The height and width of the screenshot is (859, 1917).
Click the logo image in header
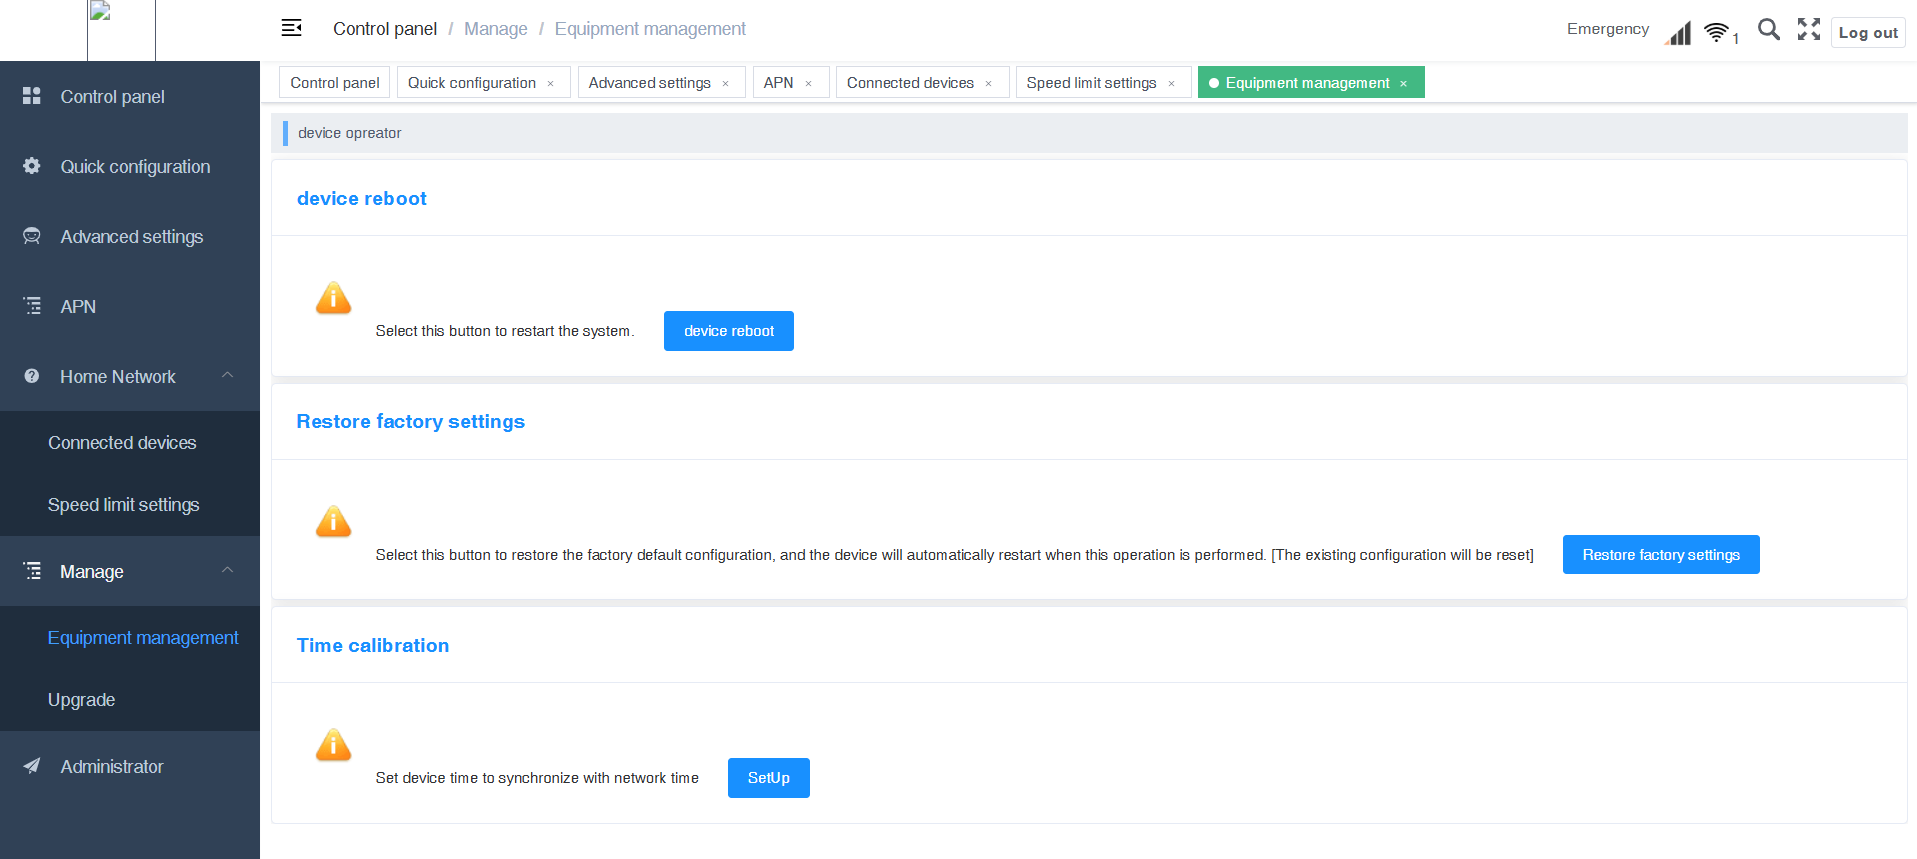(x=121, y=30)
